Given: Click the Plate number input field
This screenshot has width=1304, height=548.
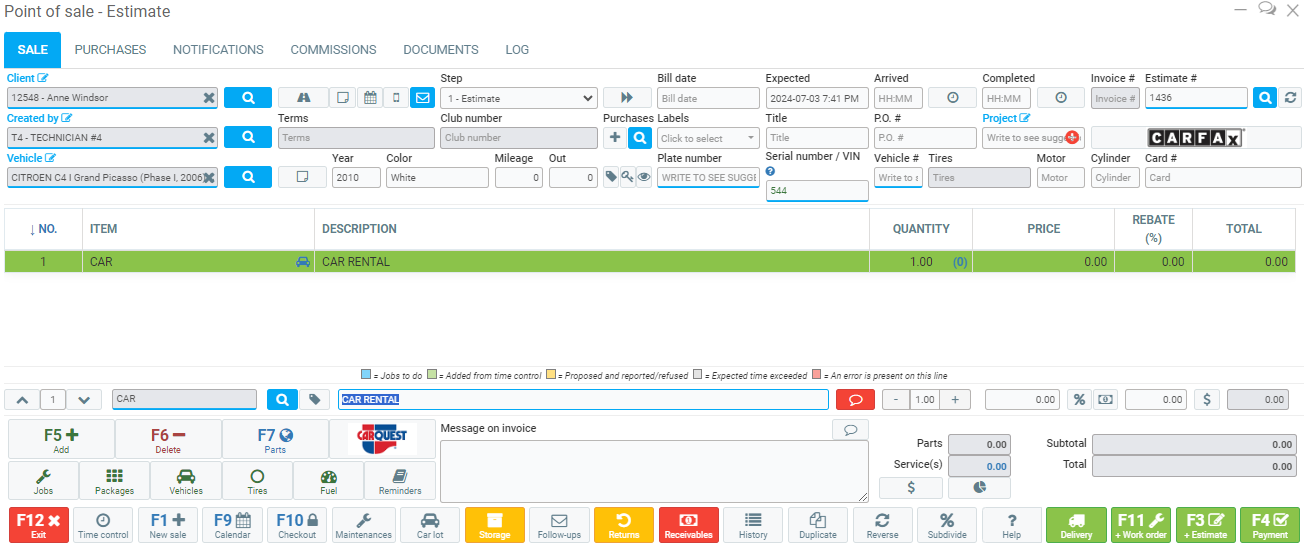Looking at the screenshot, I should [708, 178].
